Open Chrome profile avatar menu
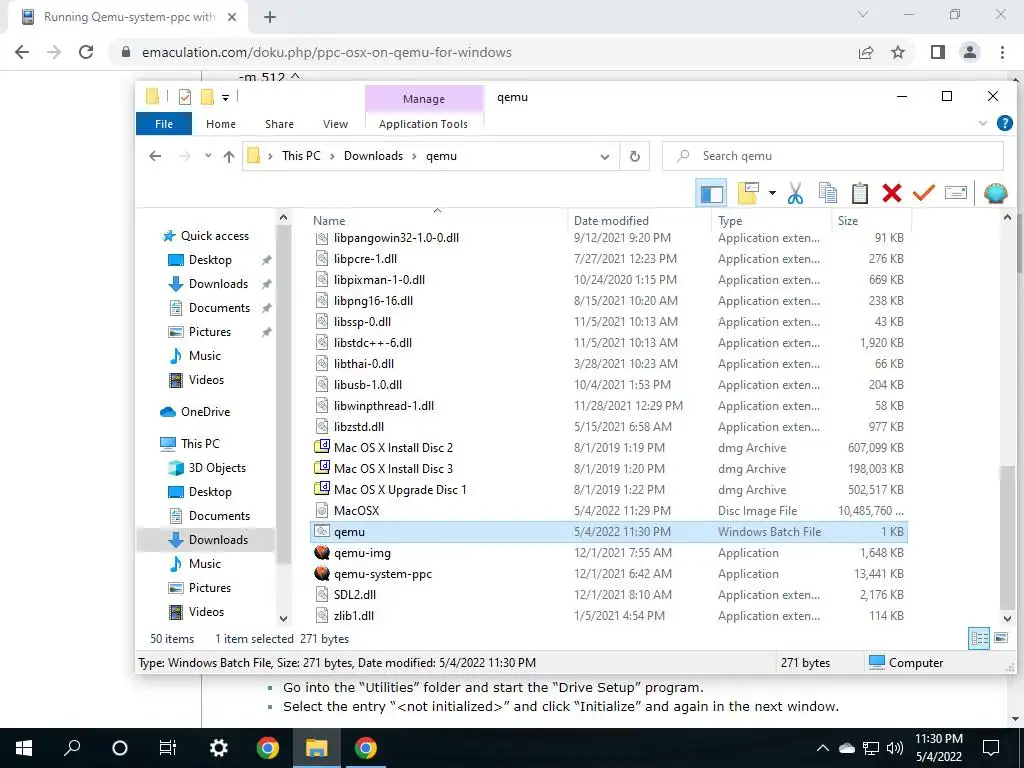1024x768 pixels. point(970,52)
